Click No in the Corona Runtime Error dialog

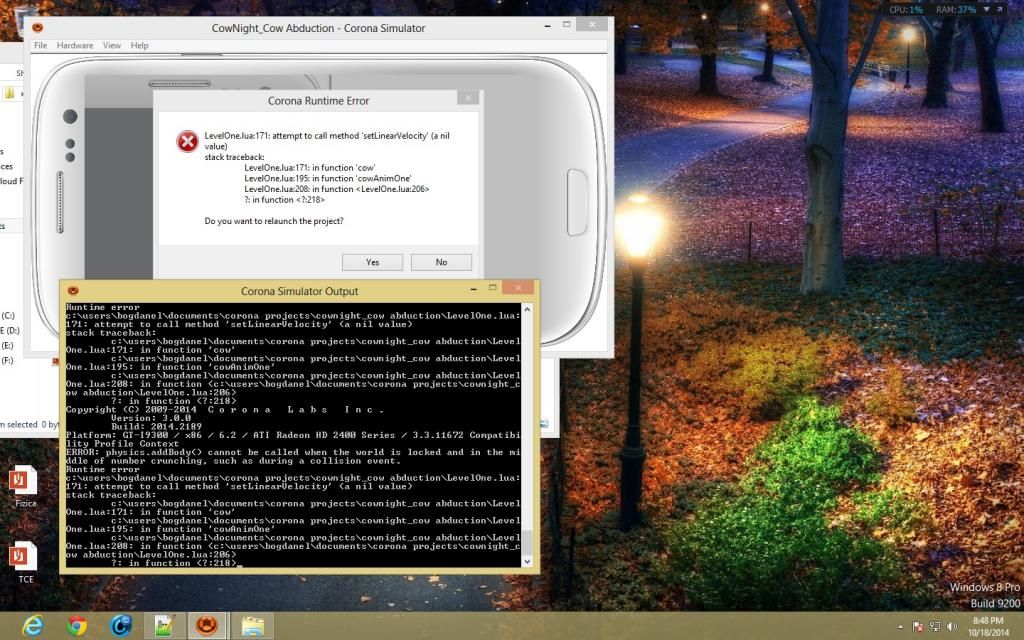[441, 262]
